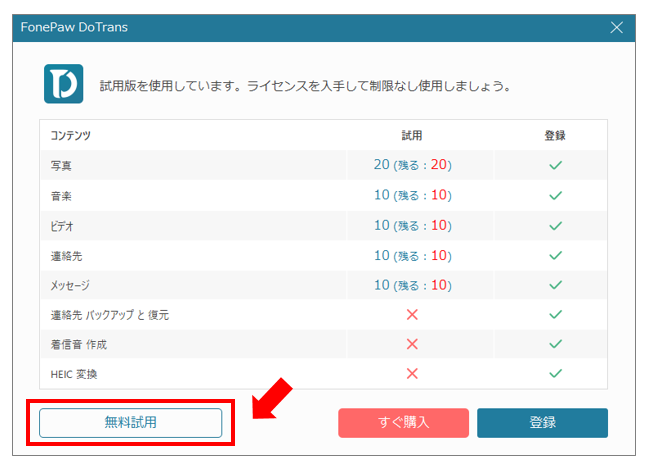This screenshot has width=649, height=465.
Task: Click the 音楽 row label
Action: [61, 196]
